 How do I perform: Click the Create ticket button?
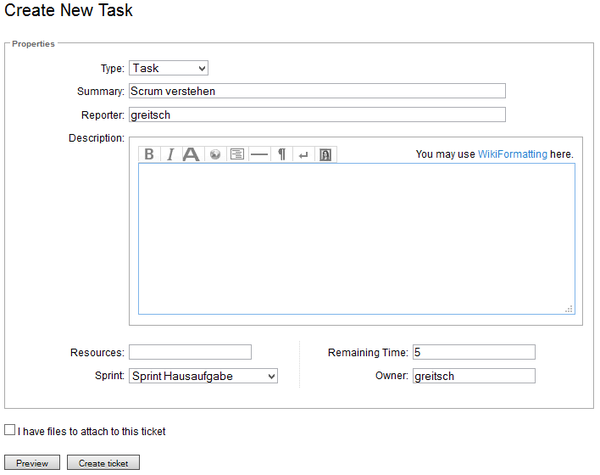[x=103, y=463]
